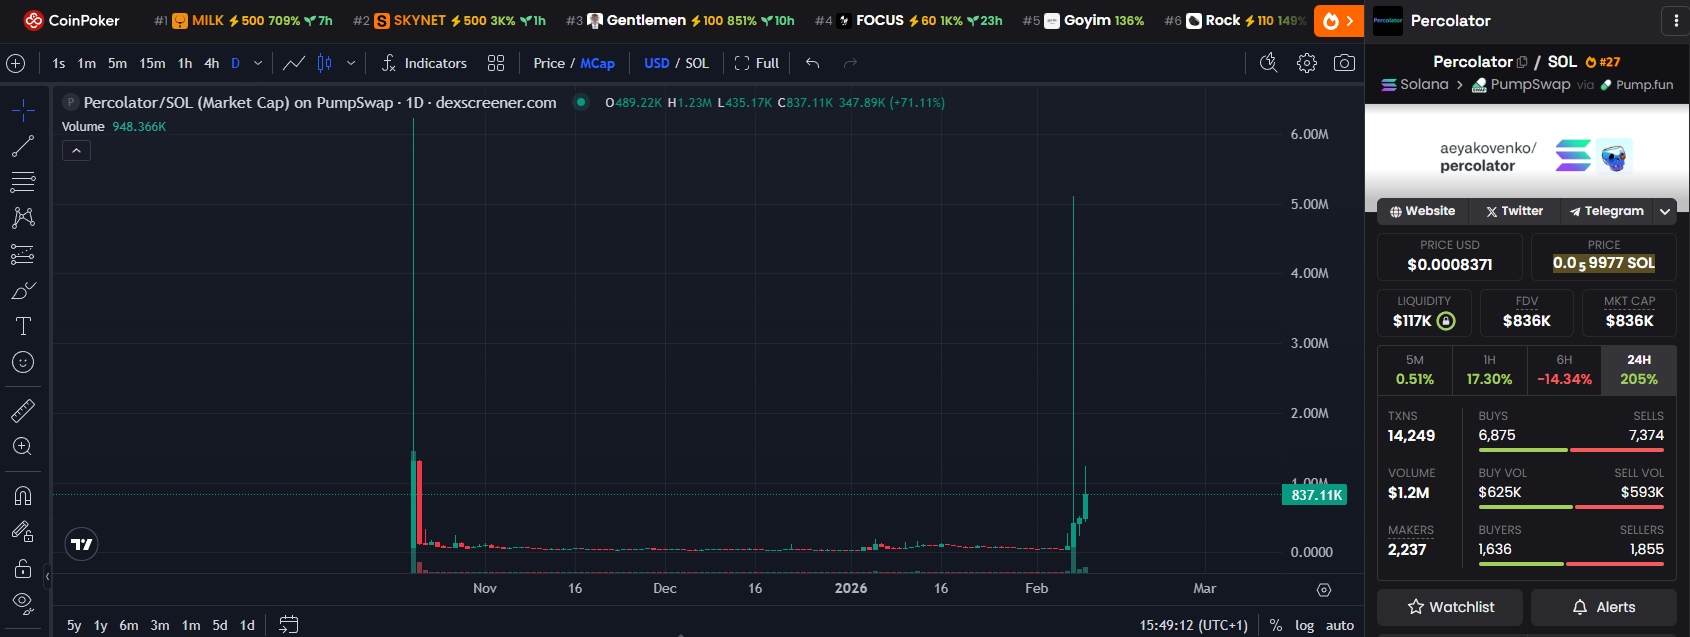Toggle auto scale on chart
1690x637 pixels.
[1339, 625]
